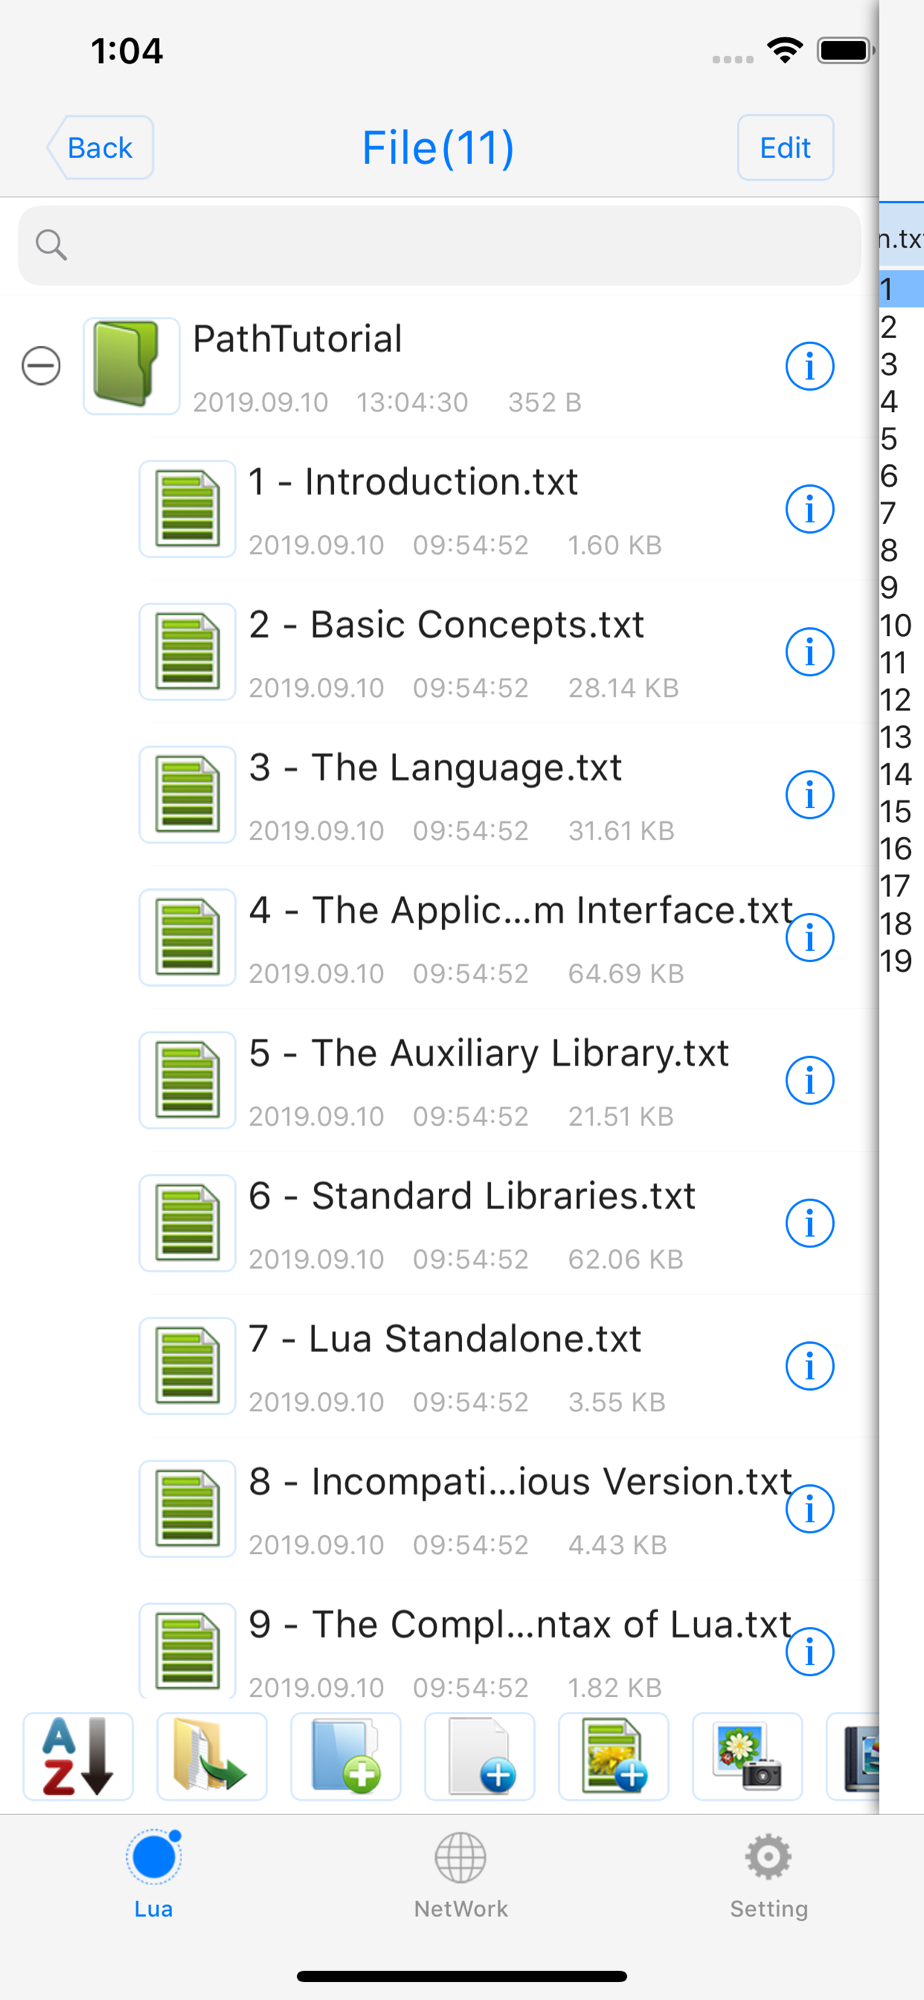Screen dimensions: 924x2000
Task: Collapse the PathTutorial folder with minus circle
Action: click(41, 366)
